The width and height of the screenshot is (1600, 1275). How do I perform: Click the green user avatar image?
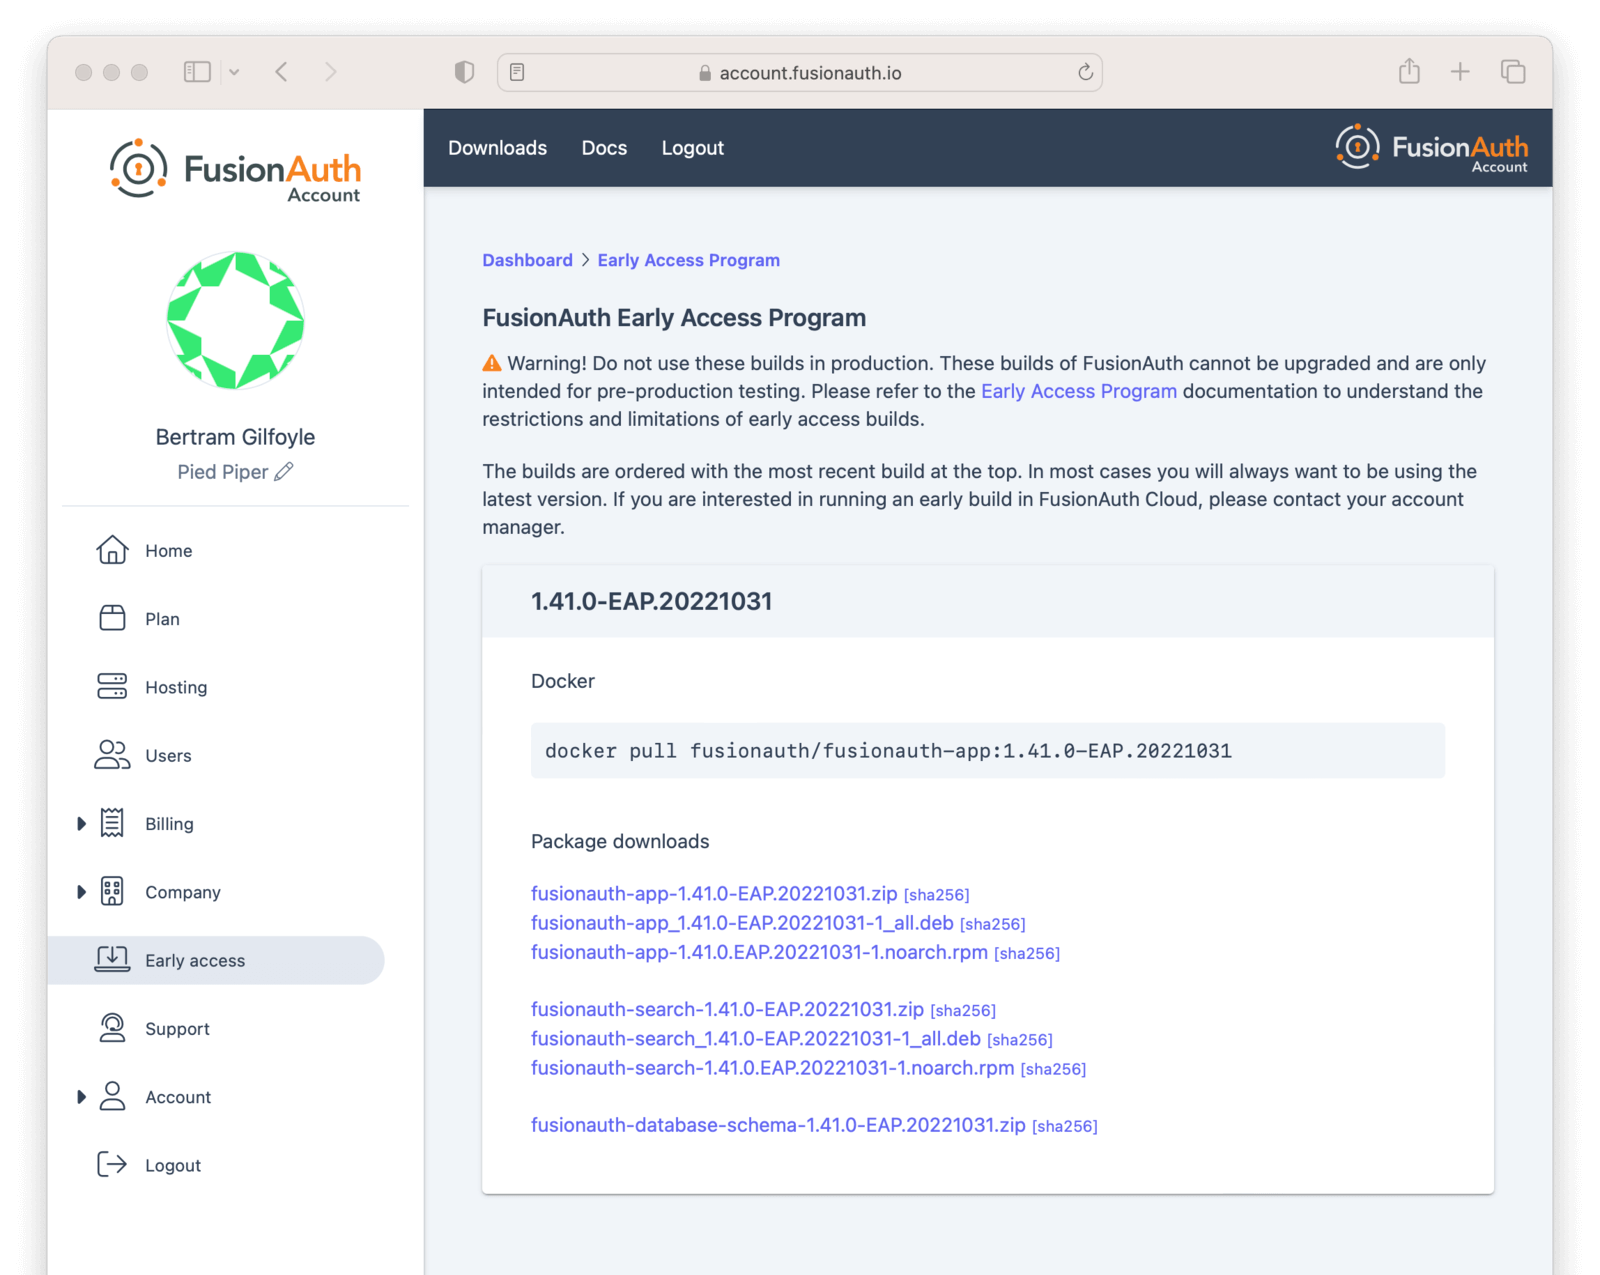click(x=236, y=320)
